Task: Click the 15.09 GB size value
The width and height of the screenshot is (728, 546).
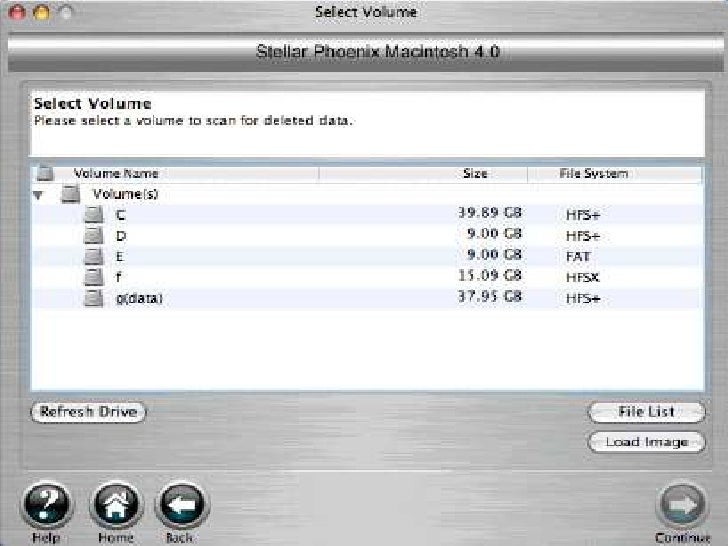Action: 490,276
